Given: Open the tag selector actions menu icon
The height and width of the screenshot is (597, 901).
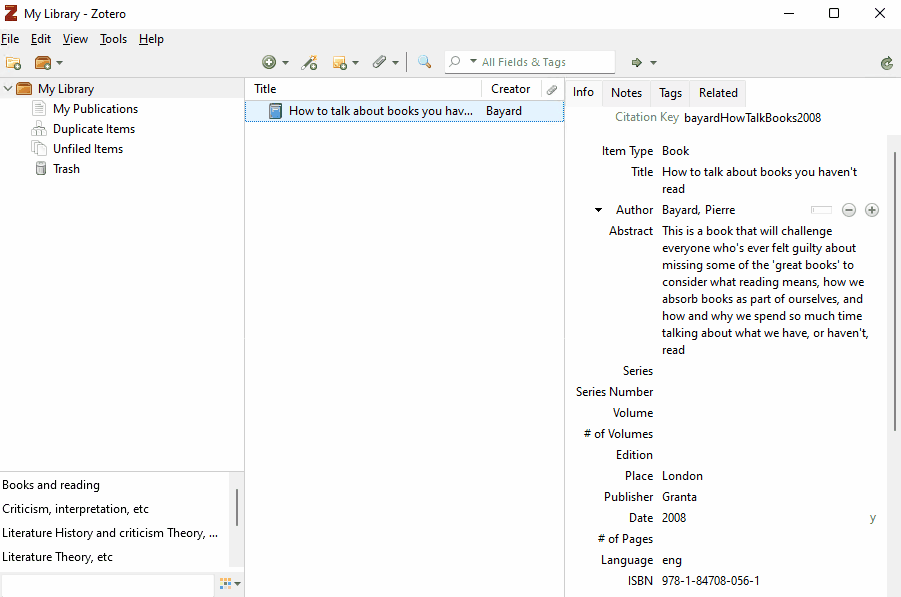Looking at the screenshot, I should [x=230, y=584].
